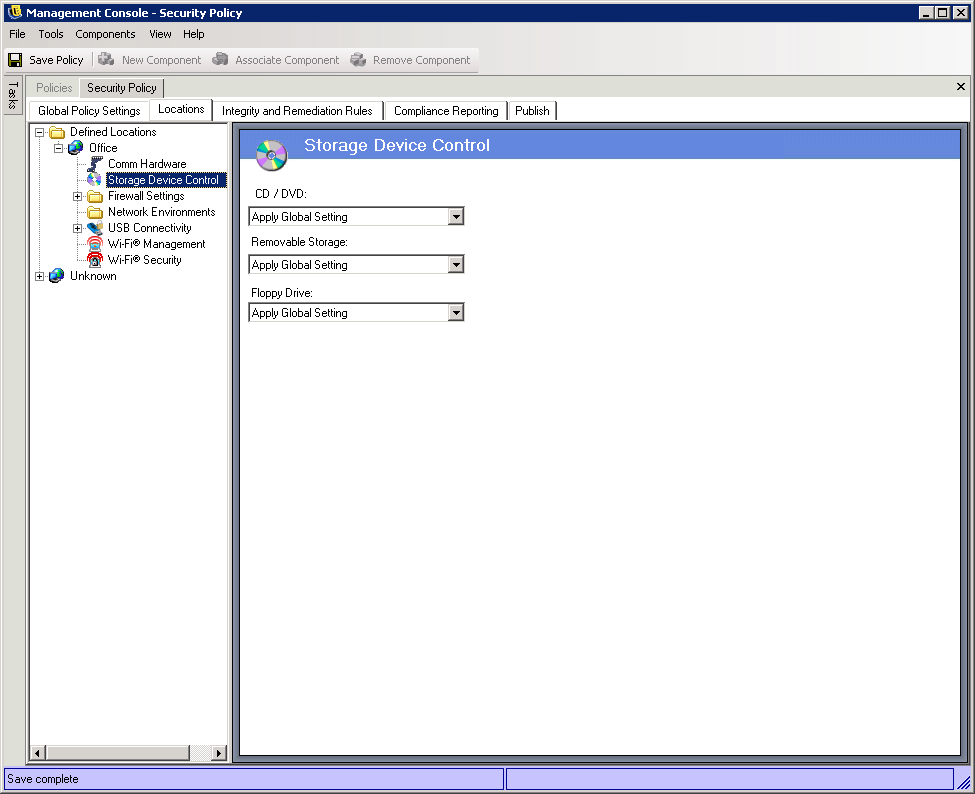Viewport: 975px width, 794px height.
Task: Click the Remove Component toolbar icon
Action: click(358, 59)
